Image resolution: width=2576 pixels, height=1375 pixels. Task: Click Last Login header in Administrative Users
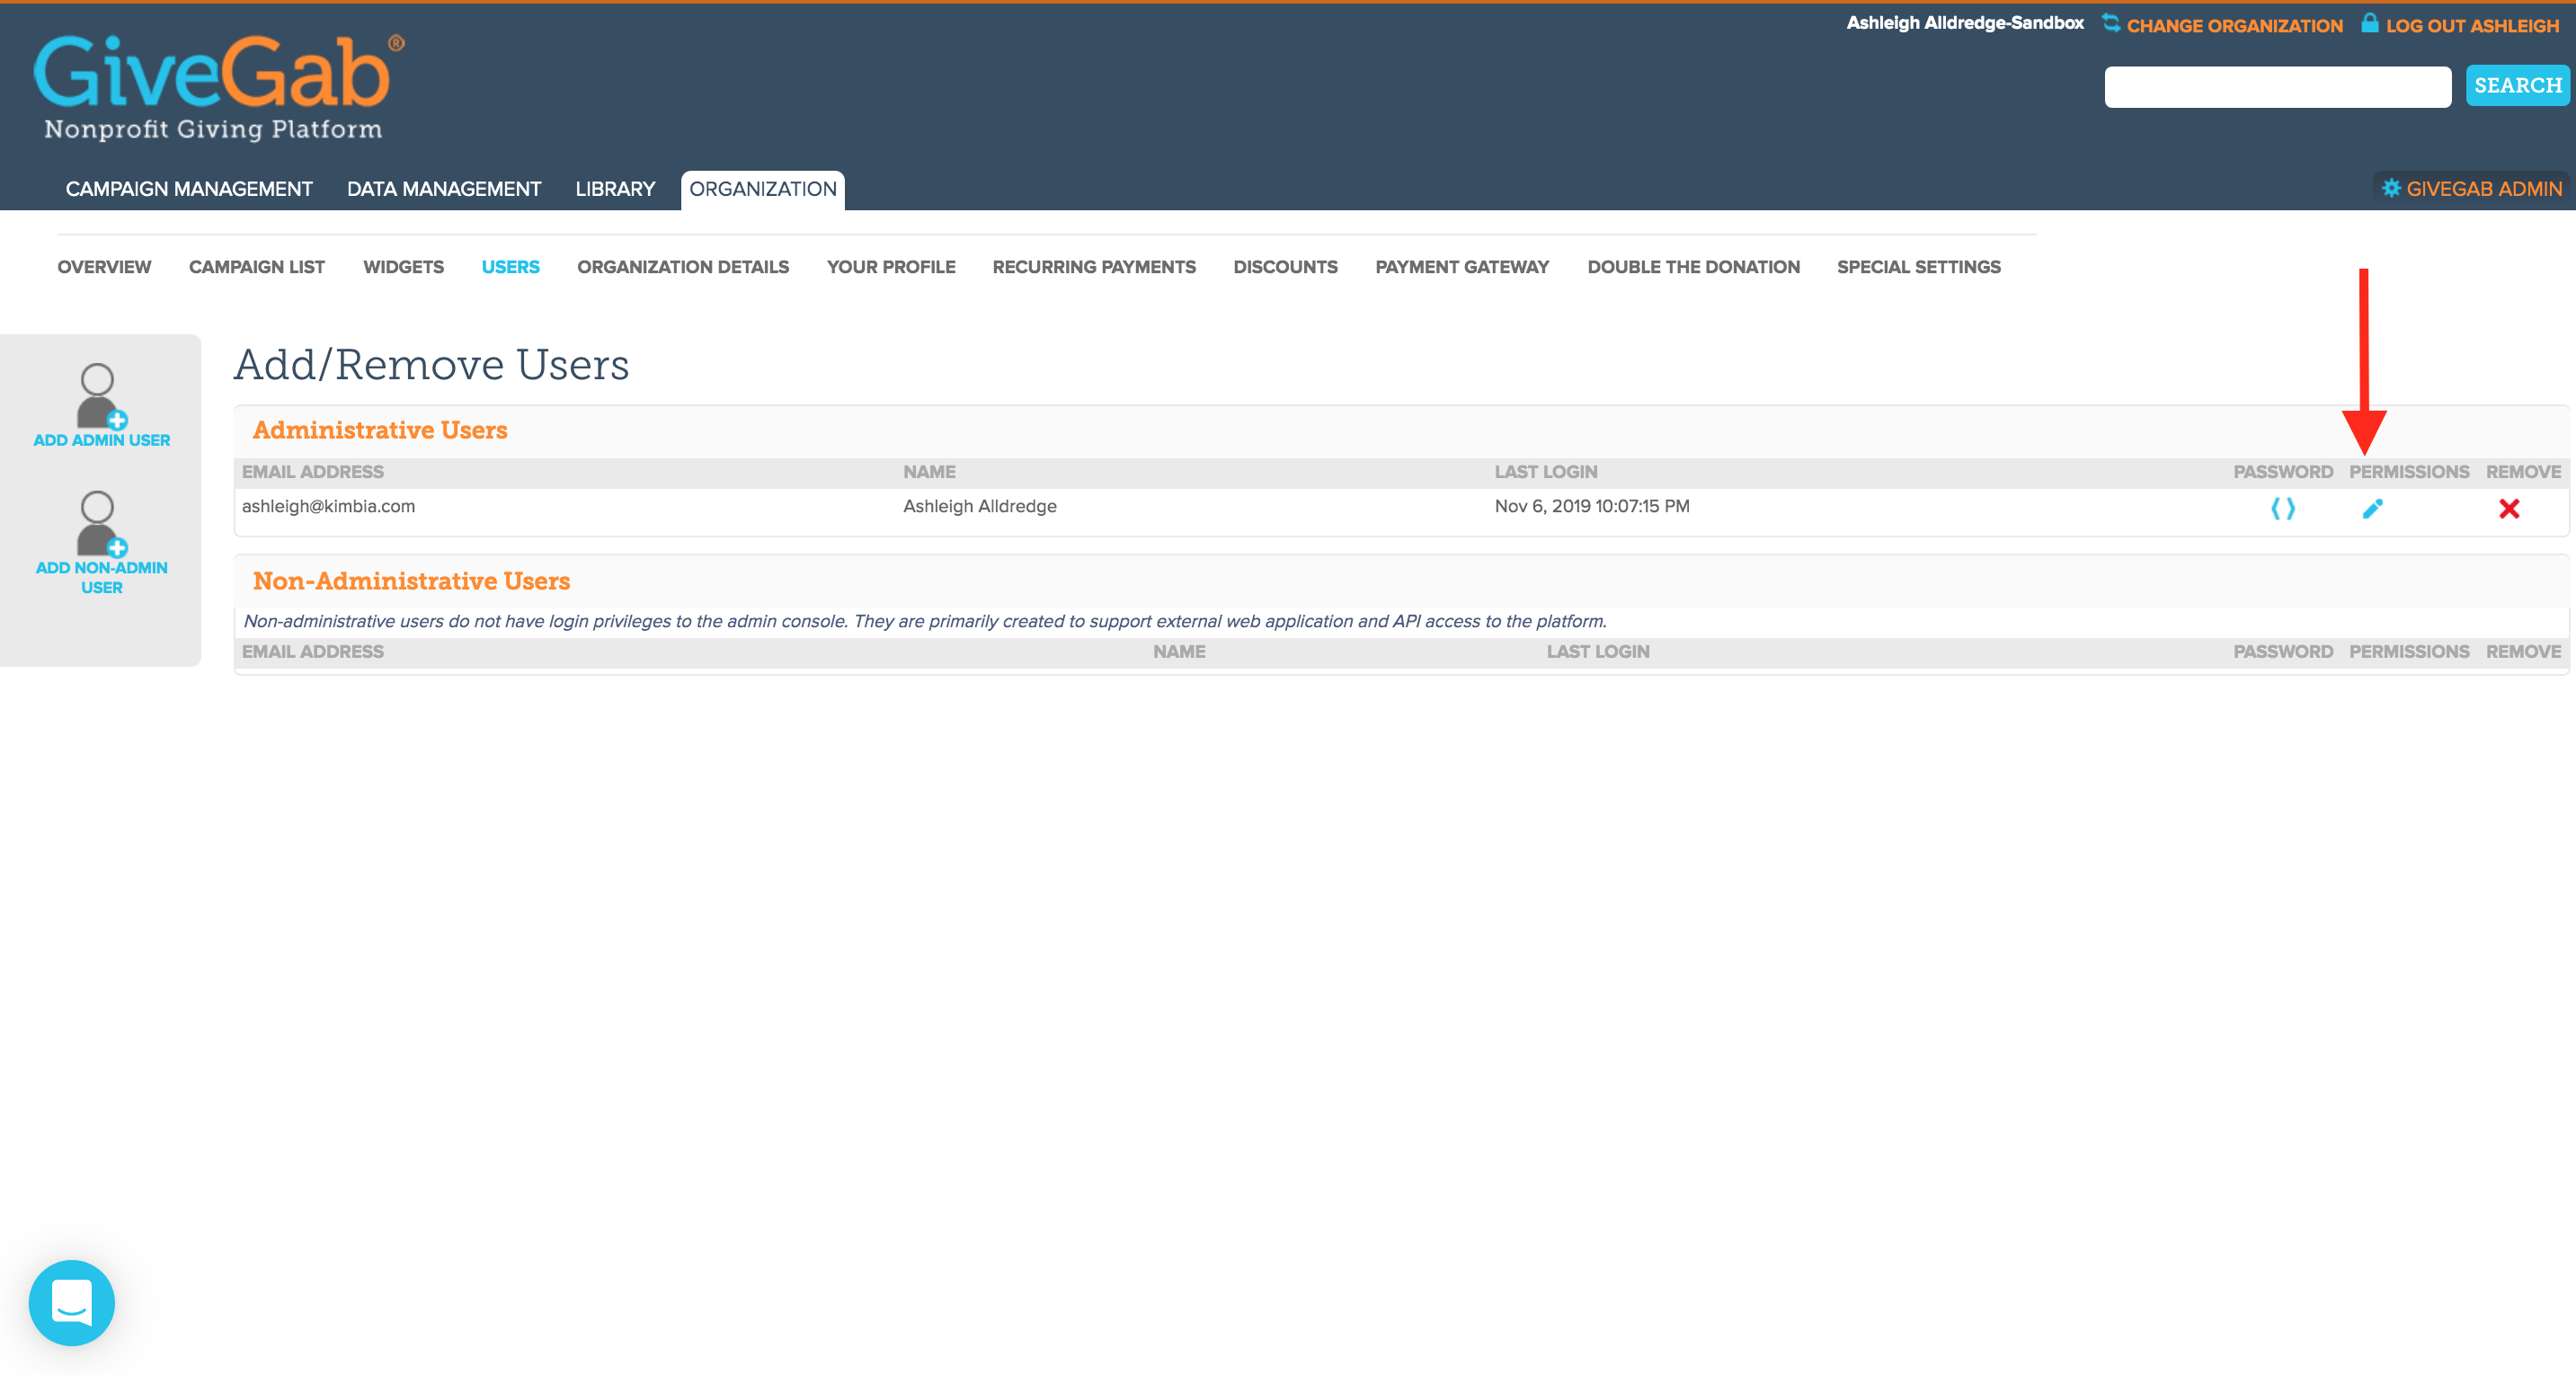click(1546, 472)
